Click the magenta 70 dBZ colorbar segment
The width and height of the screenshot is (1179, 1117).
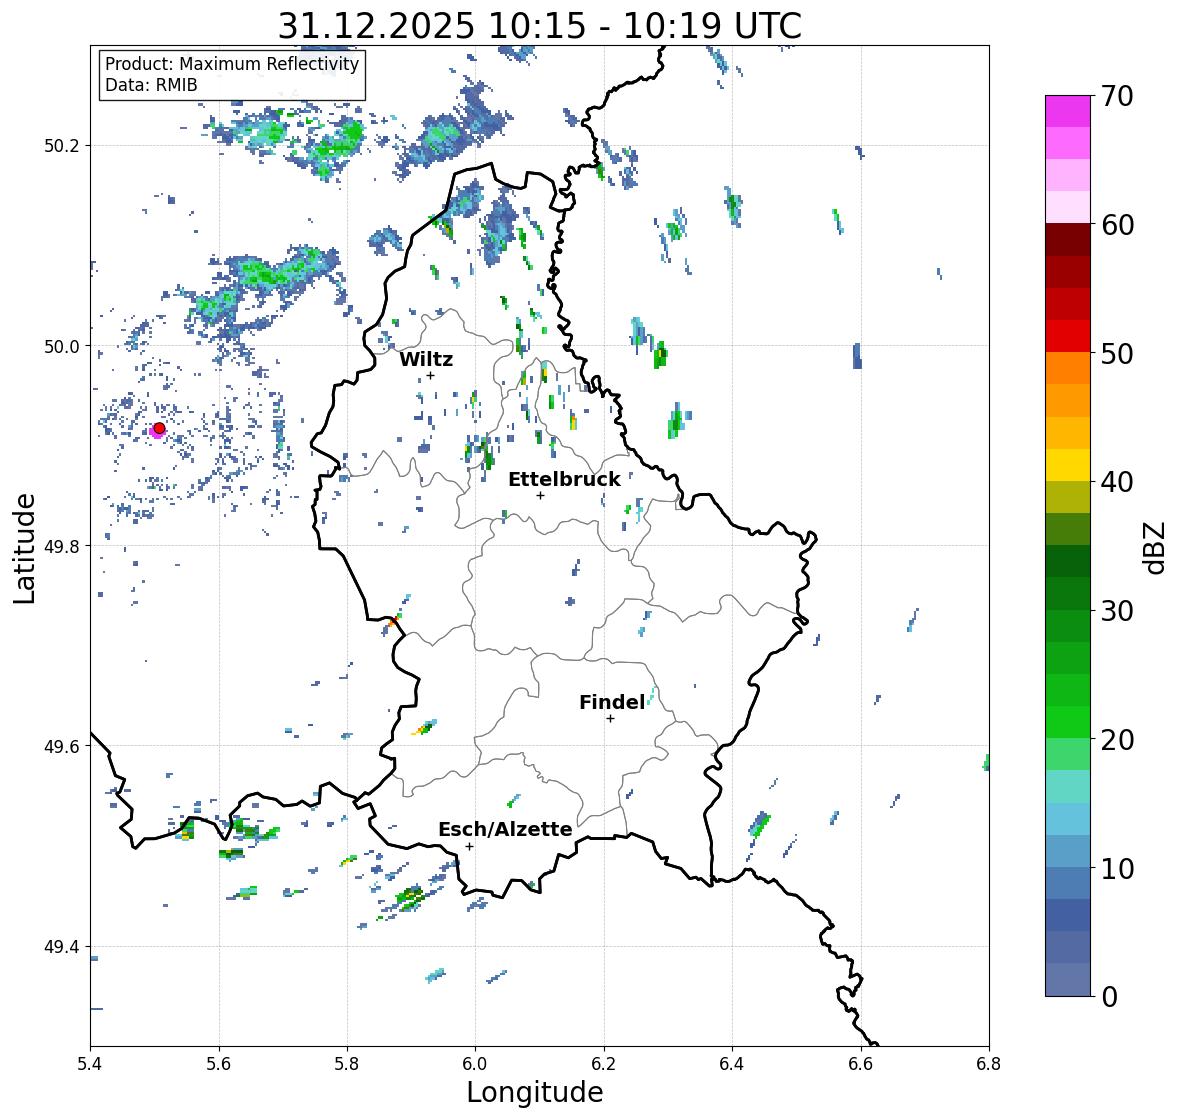point(1068,111)
